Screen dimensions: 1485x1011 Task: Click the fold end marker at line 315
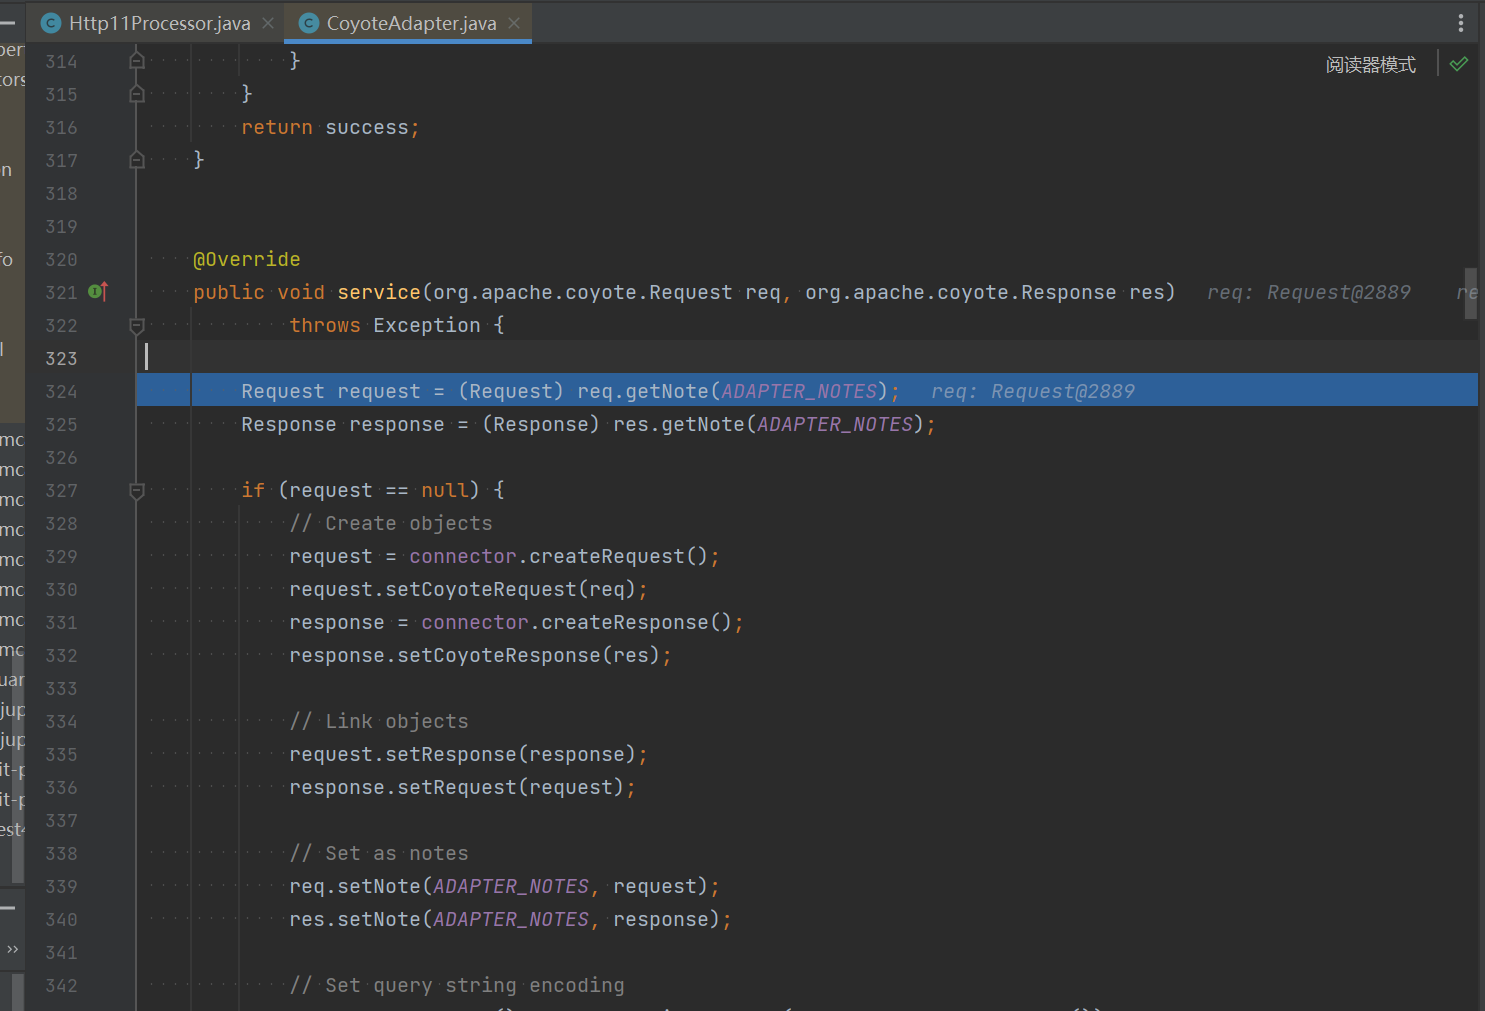pyautogui.click(x=137, y=94)
